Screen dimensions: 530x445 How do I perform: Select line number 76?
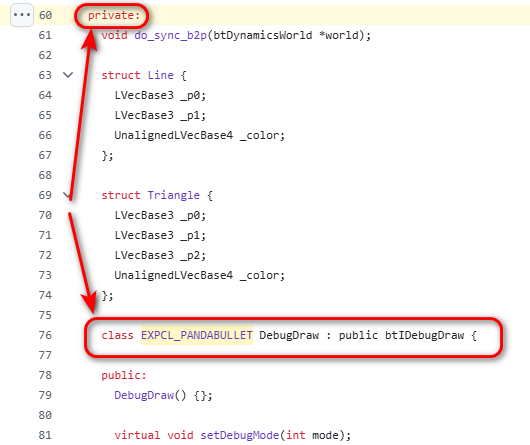click(45, 335)
